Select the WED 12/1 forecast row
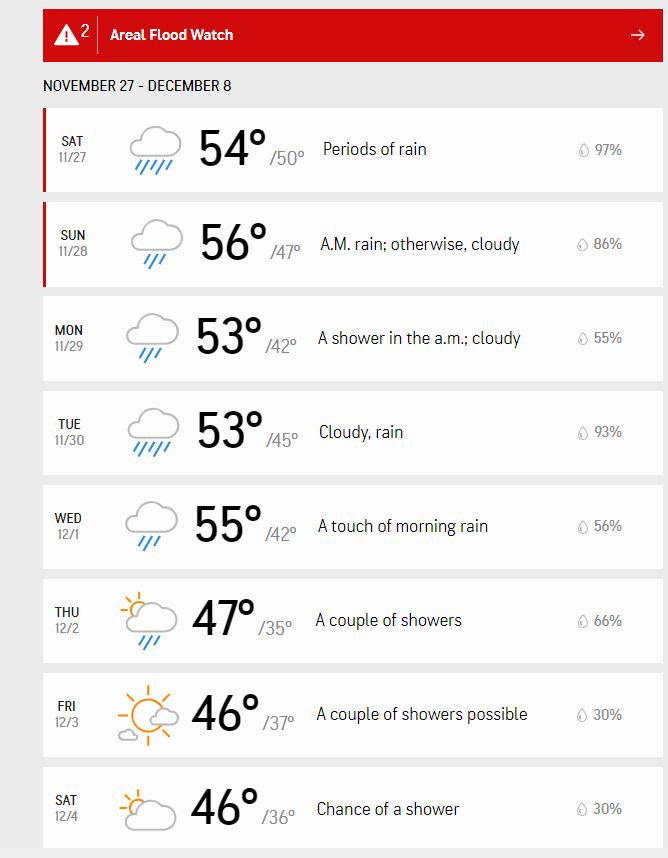Screen dimensions: 668x858 click(352, 527)
